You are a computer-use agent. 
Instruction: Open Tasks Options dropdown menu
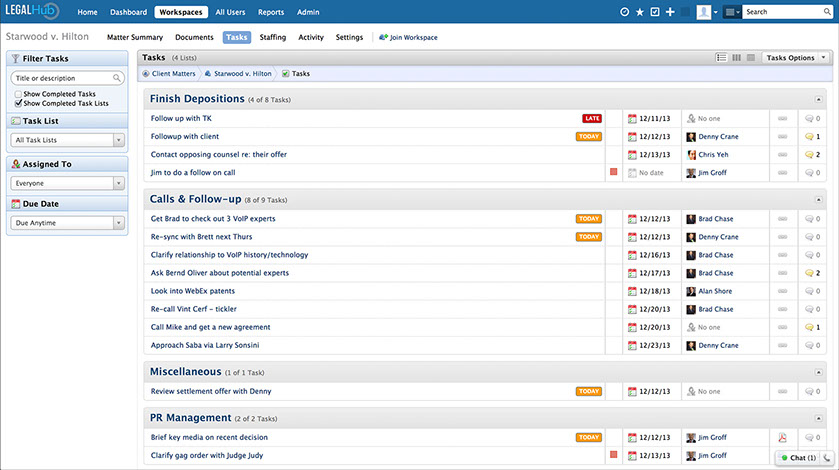(x=795, y=58)
